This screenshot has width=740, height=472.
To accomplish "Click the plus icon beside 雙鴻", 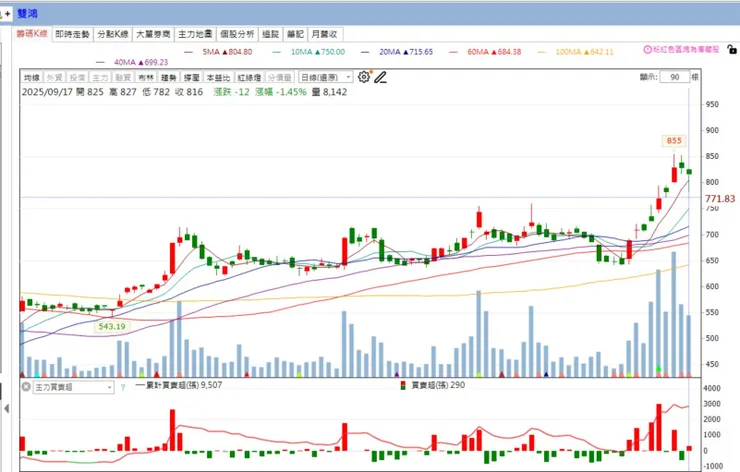I will coord(8,14).
